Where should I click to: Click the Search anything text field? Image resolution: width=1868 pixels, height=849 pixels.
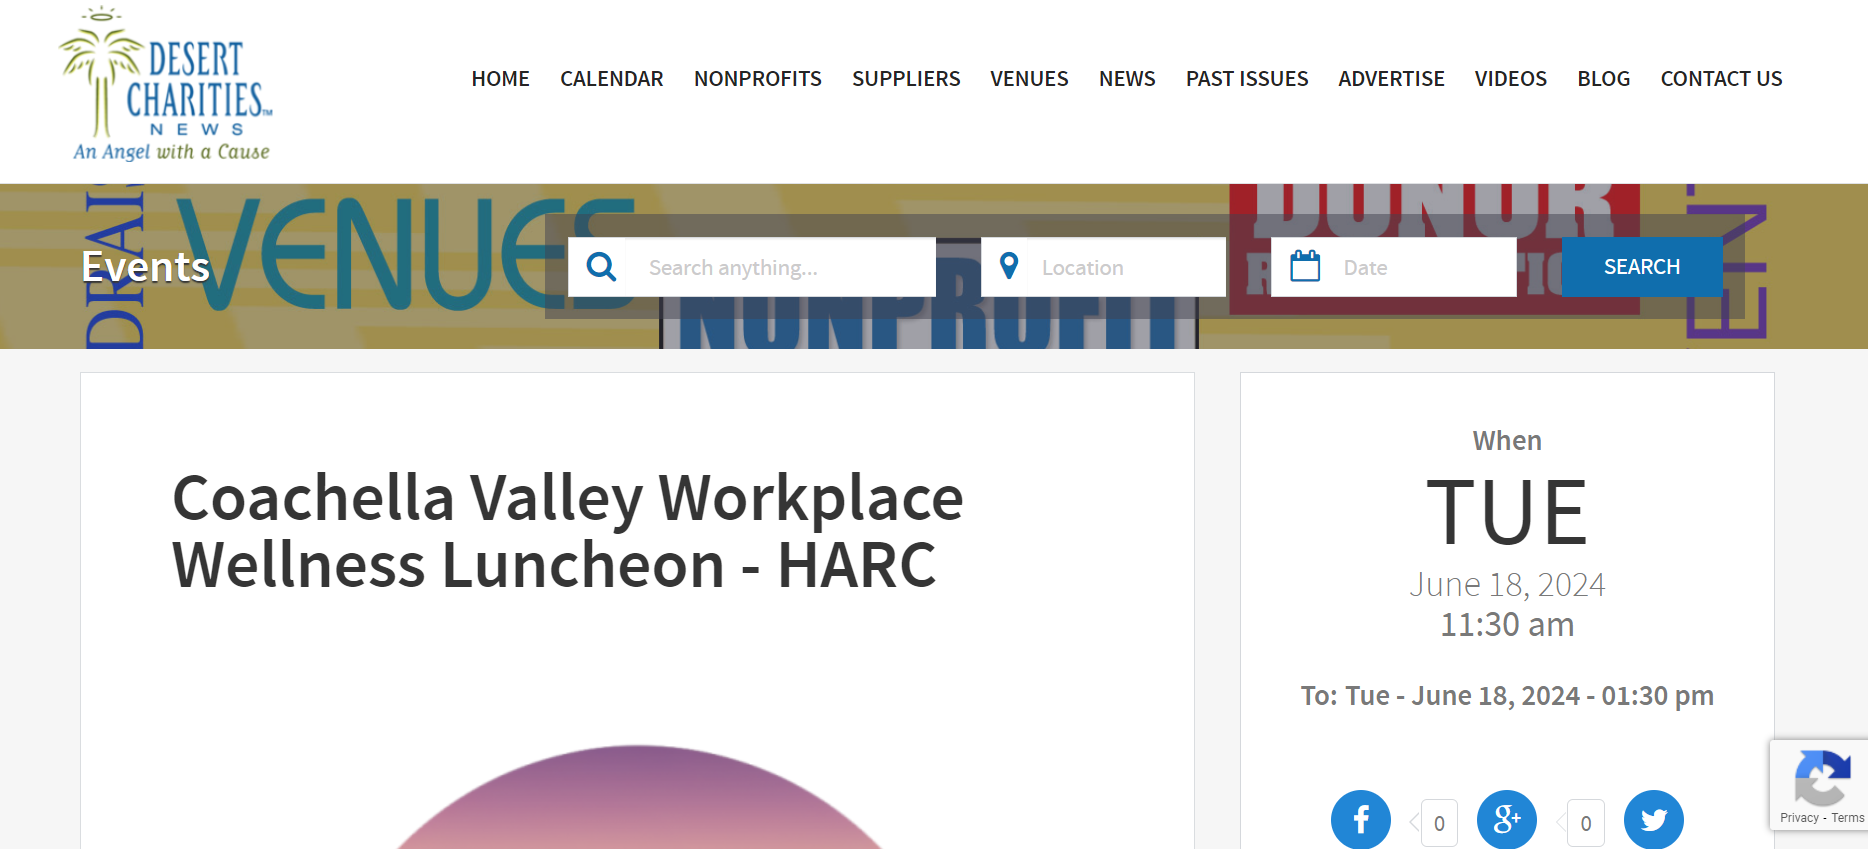pyautogui.click(x=780, y=268)
